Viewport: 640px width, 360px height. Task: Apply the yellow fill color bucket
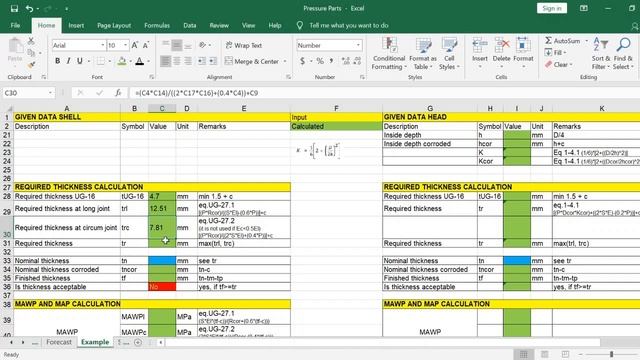coord(122,61)
